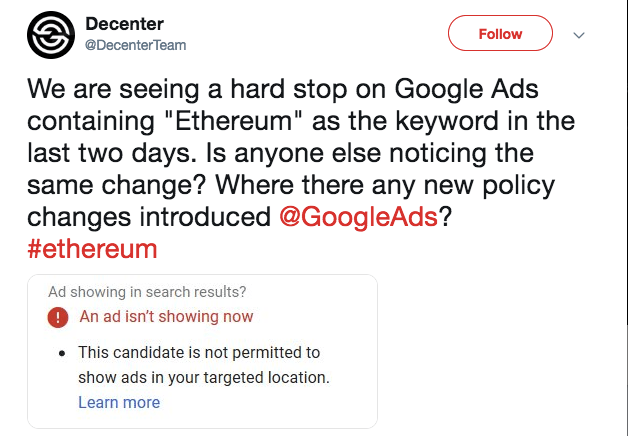628x436 pixels.
Task: Click the "This candidate is not permitted" message
Action: pos(199,353)
